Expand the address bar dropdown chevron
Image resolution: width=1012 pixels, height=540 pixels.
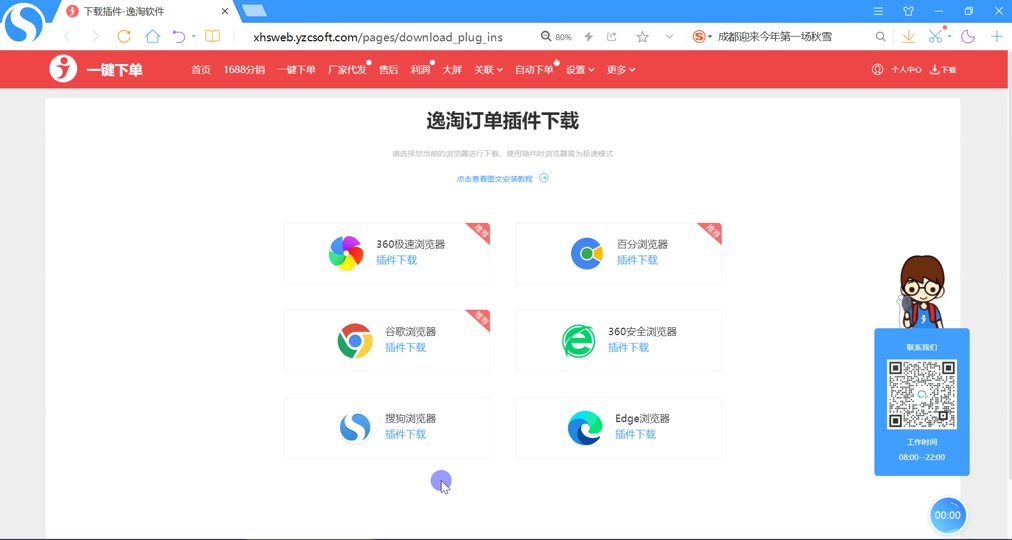[669, 37]
